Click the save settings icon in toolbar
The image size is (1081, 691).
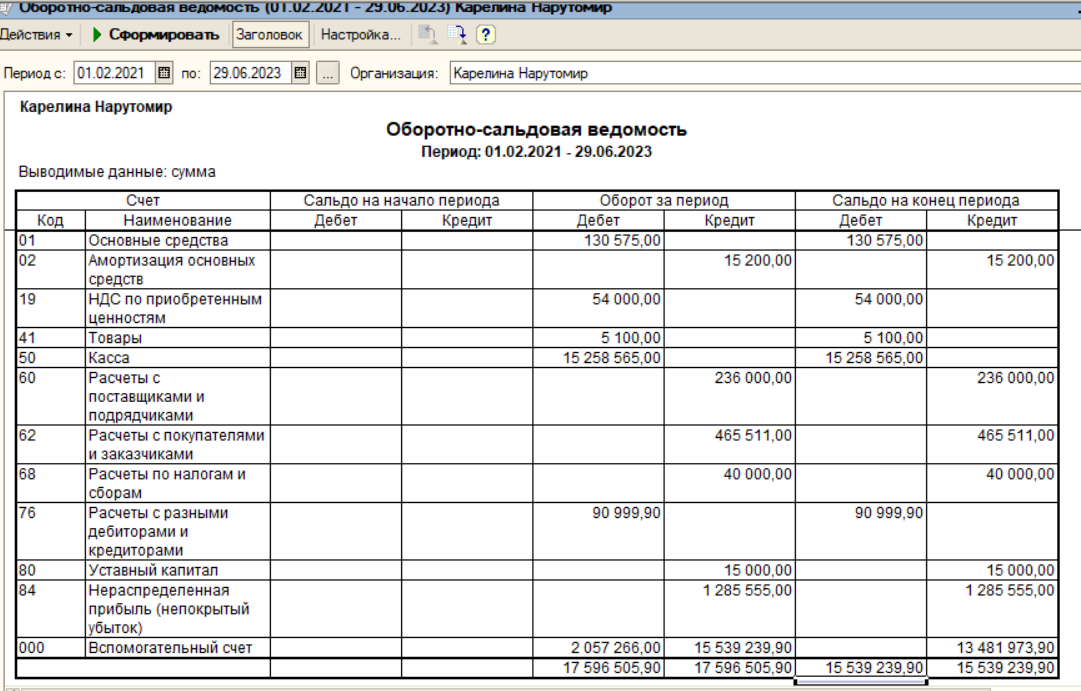(x=457, y=34)
